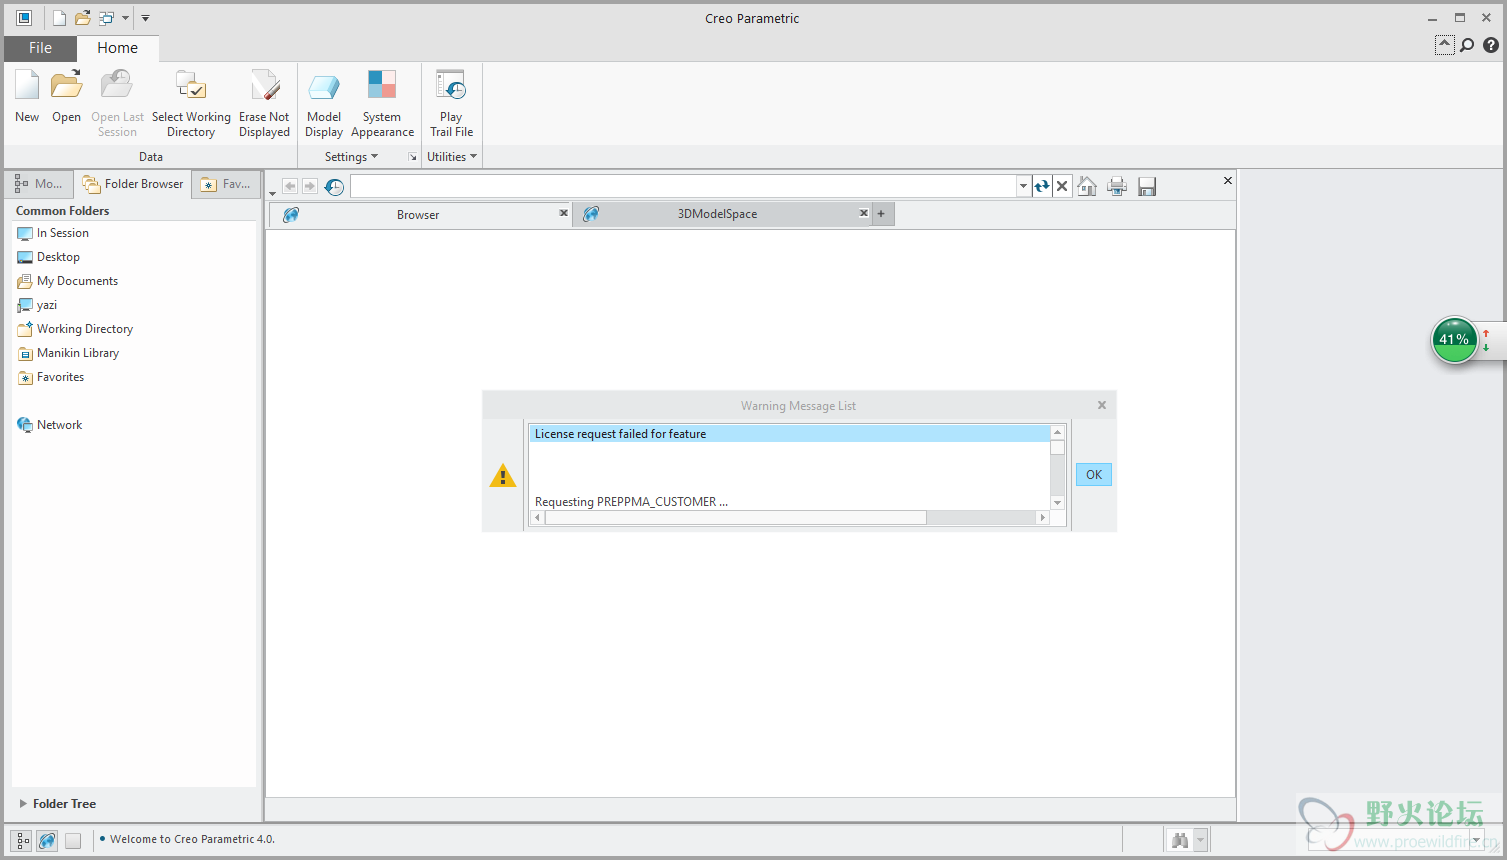
Task: Click the green 41% indicator widget
Action: click(1455, 340)
